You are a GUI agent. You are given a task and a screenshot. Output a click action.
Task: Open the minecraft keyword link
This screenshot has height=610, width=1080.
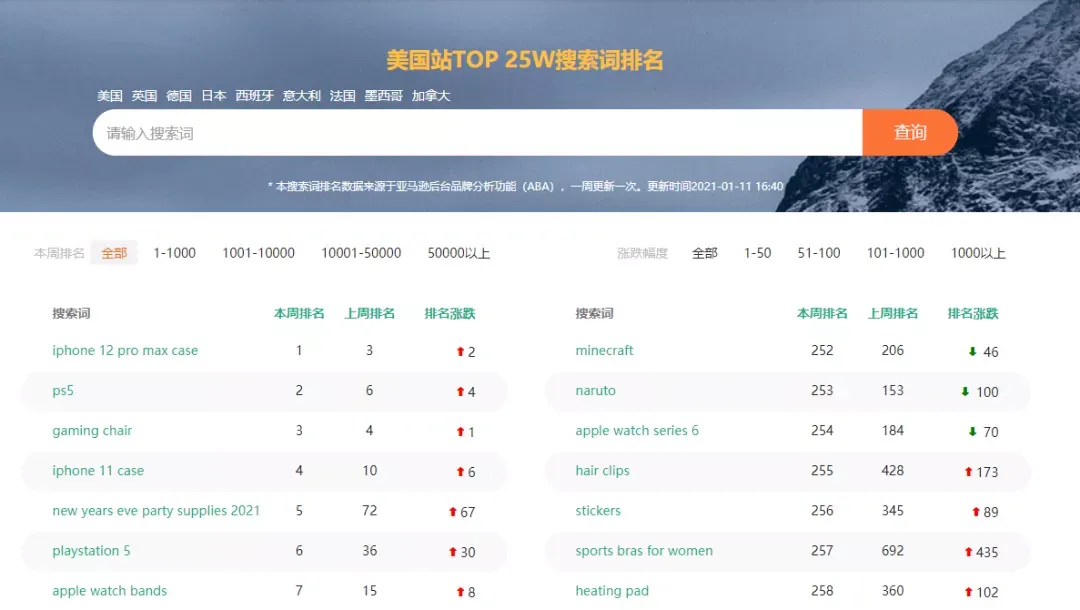tap(604, 350)
